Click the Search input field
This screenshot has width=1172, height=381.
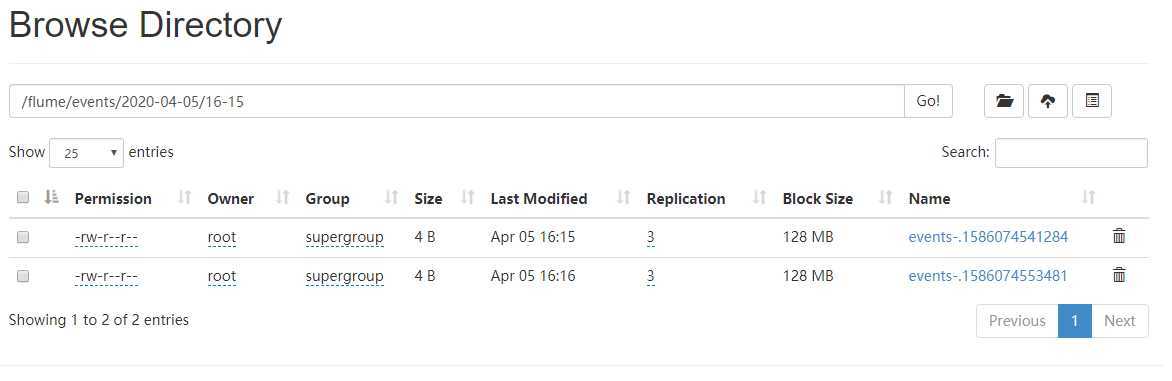click(1071, 152)
